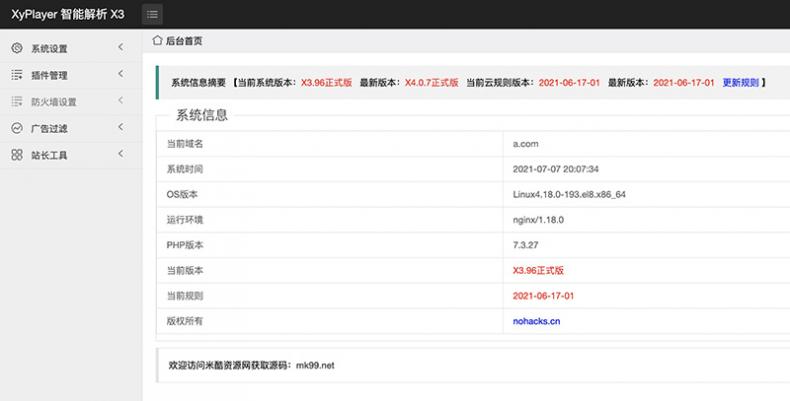Click the 系统设置 gear icon
Screen dimensions: 790x401
click(17, 48)
